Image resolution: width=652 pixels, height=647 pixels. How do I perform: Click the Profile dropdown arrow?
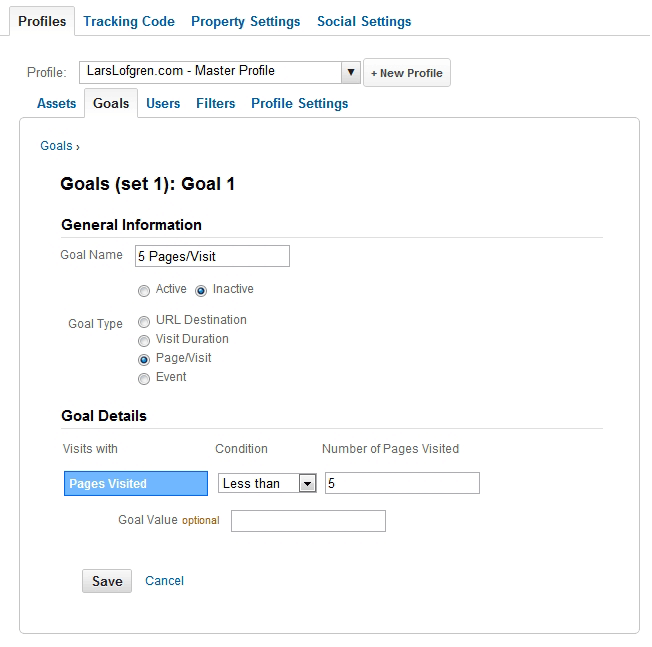(x=351, y=72)
